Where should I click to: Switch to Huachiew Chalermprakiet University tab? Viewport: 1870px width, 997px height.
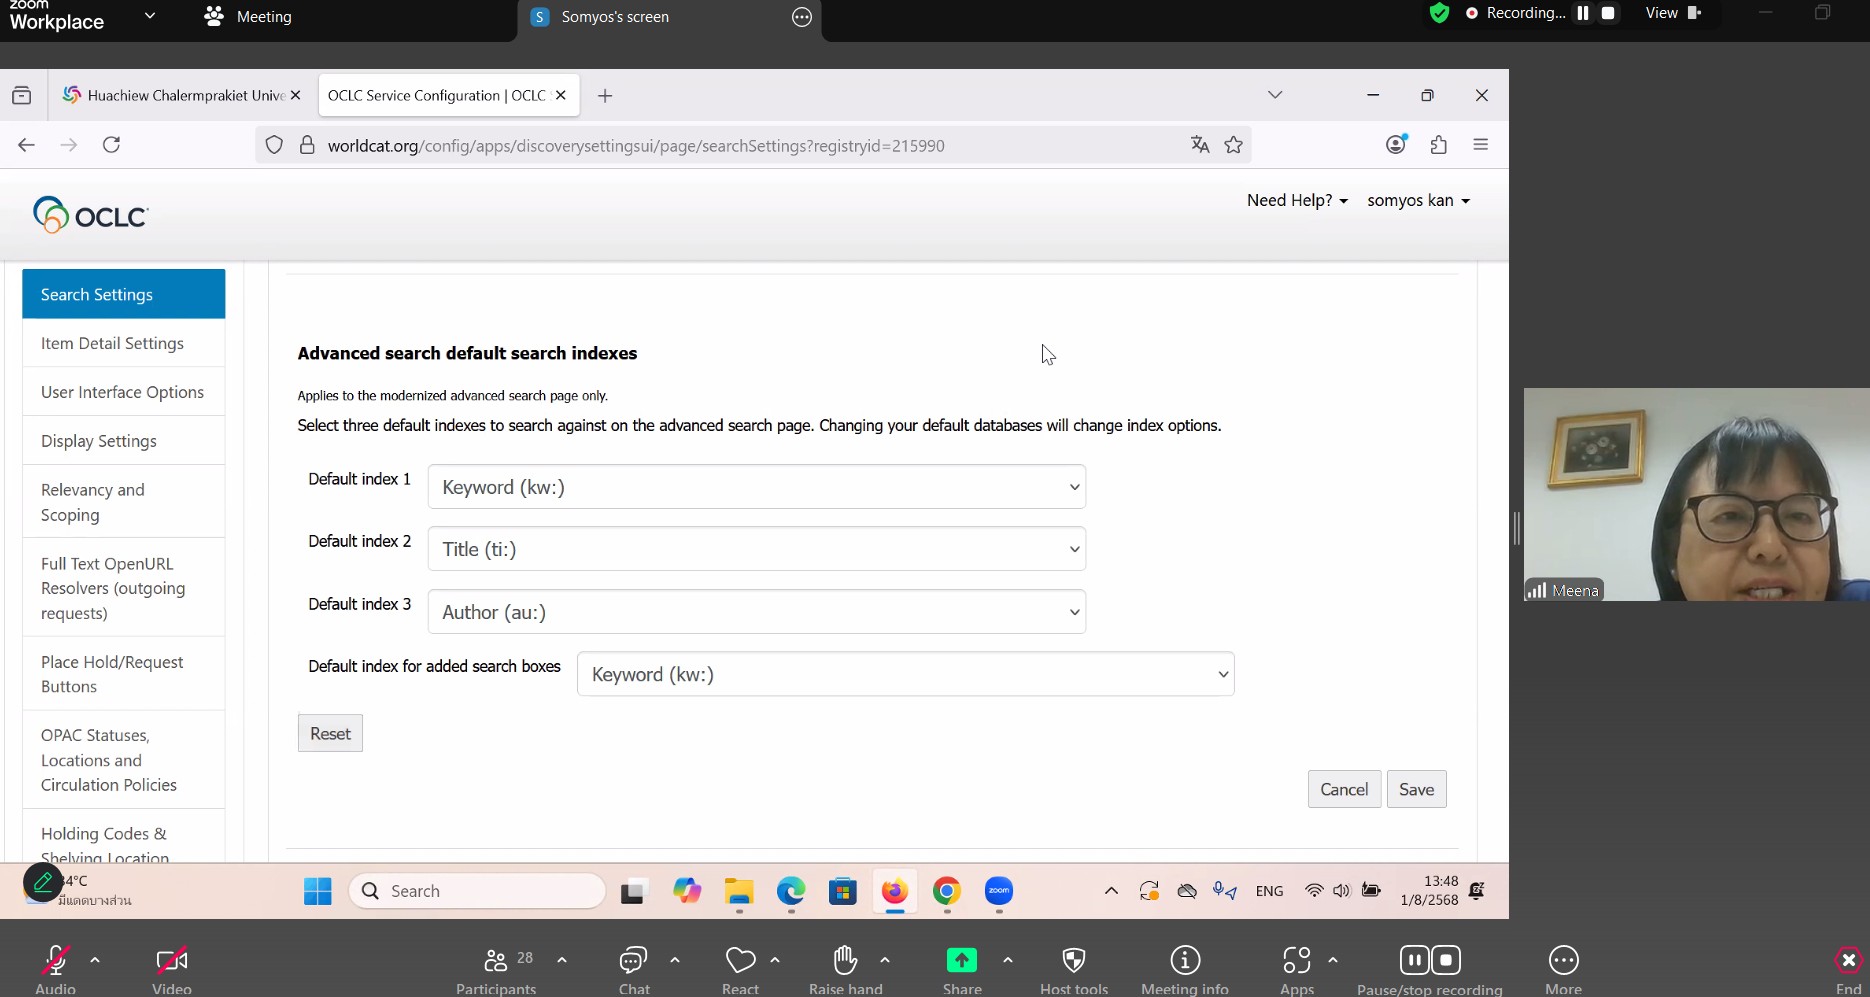181,95
